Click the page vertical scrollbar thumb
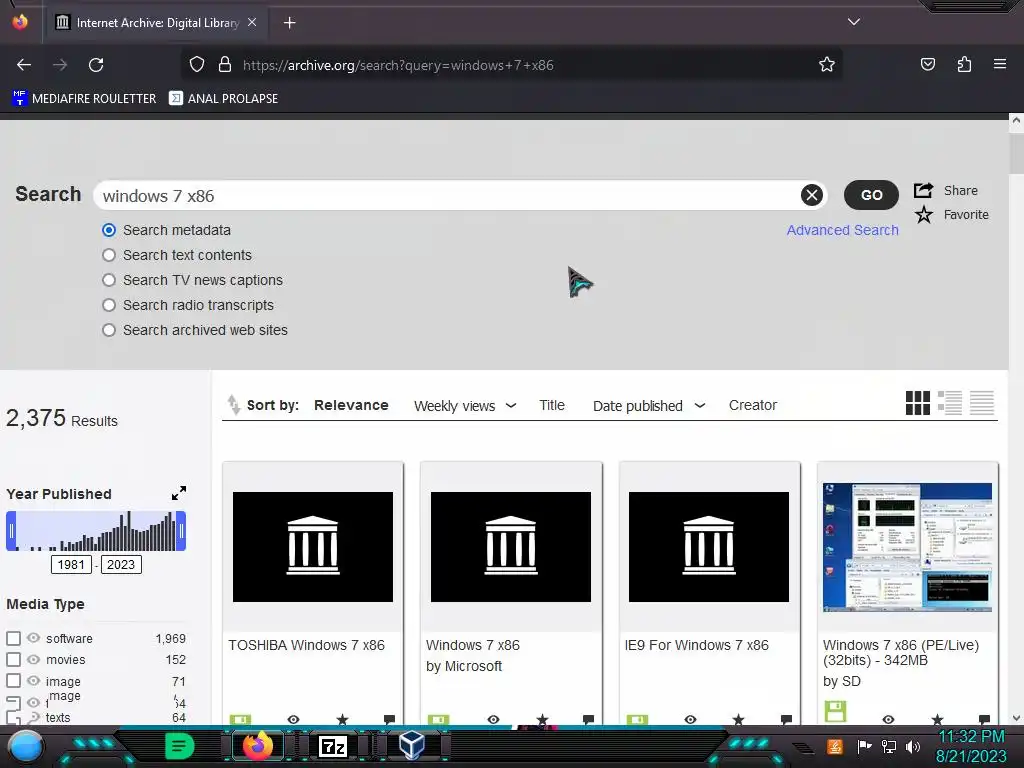The height and width of the screenshot is (768, 1024). coord(1016,153)
